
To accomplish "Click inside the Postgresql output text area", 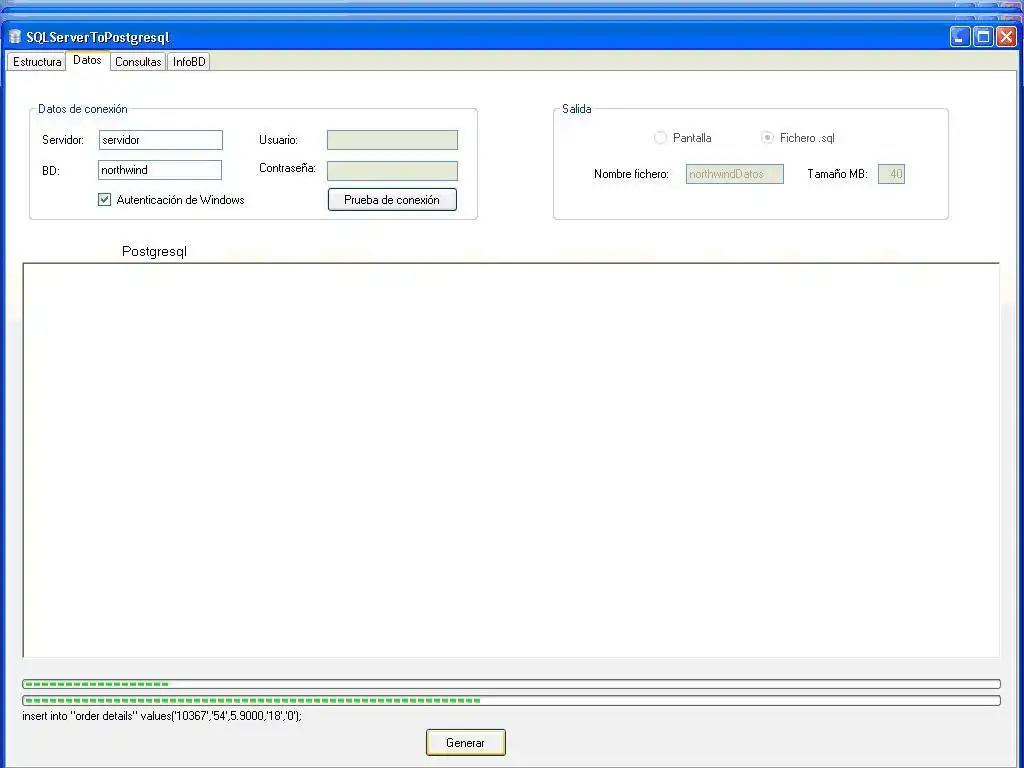I will pos(511,460).
